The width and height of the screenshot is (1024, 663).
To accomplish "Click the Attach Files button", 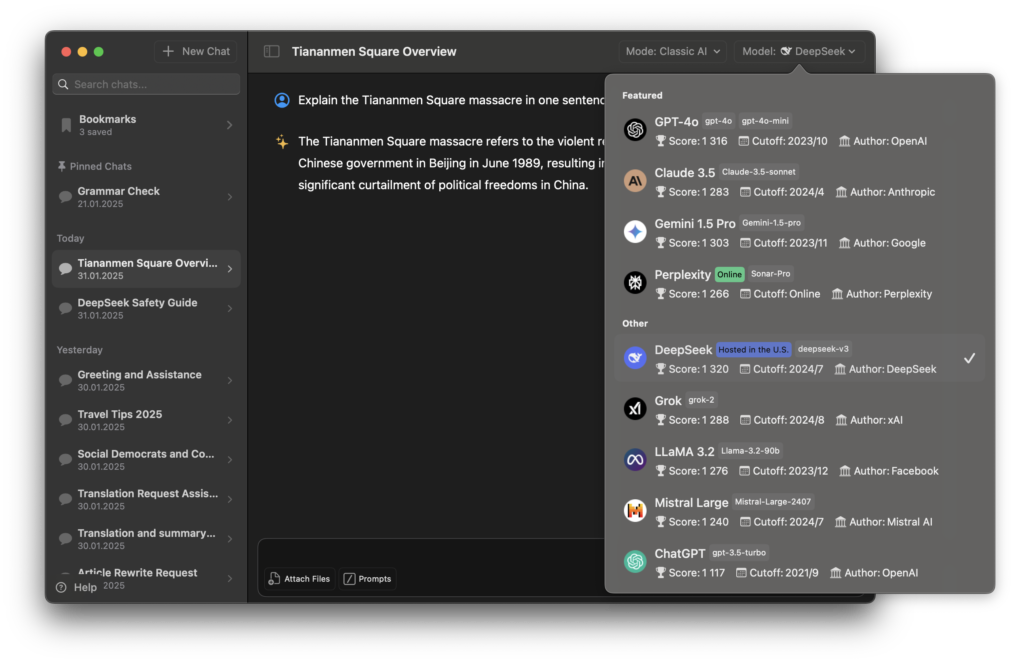I will click(x=300, y=579).
